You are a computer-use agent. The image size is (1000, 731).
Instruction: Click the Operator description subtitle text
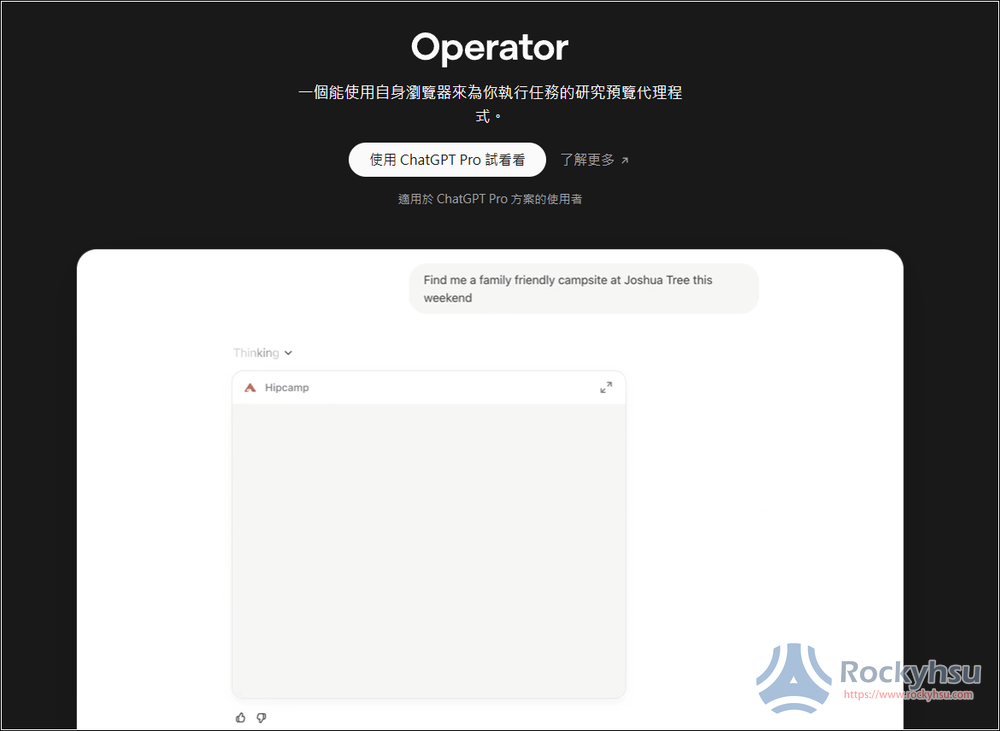tap(490, 104)
